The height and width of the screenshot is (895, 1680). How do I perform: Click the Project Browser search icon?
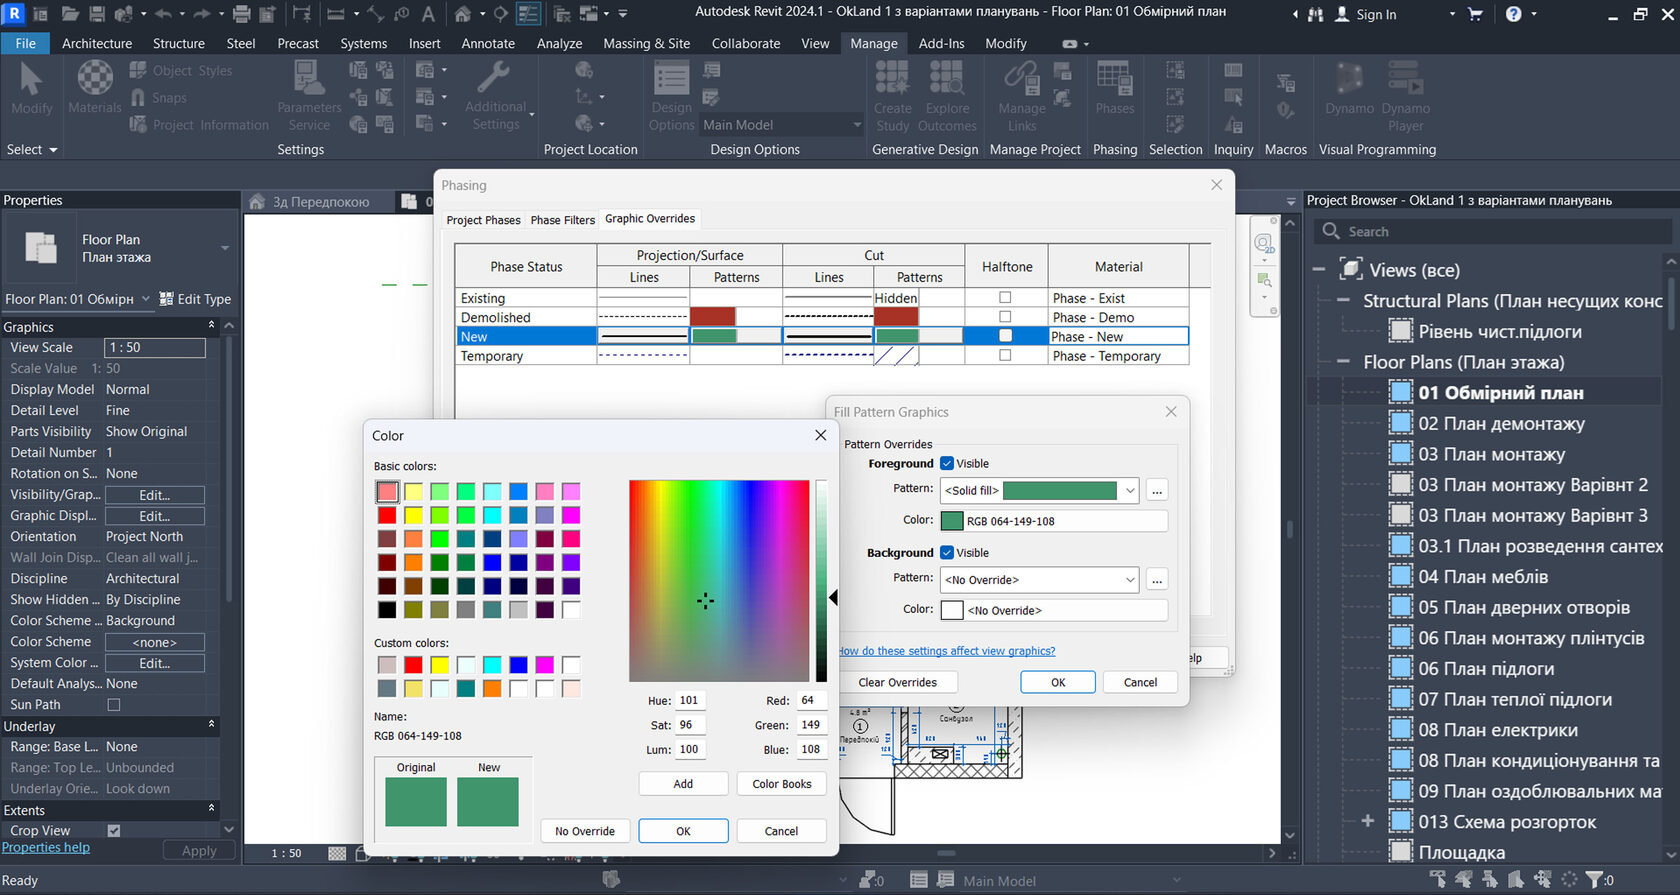point(1331,231)
